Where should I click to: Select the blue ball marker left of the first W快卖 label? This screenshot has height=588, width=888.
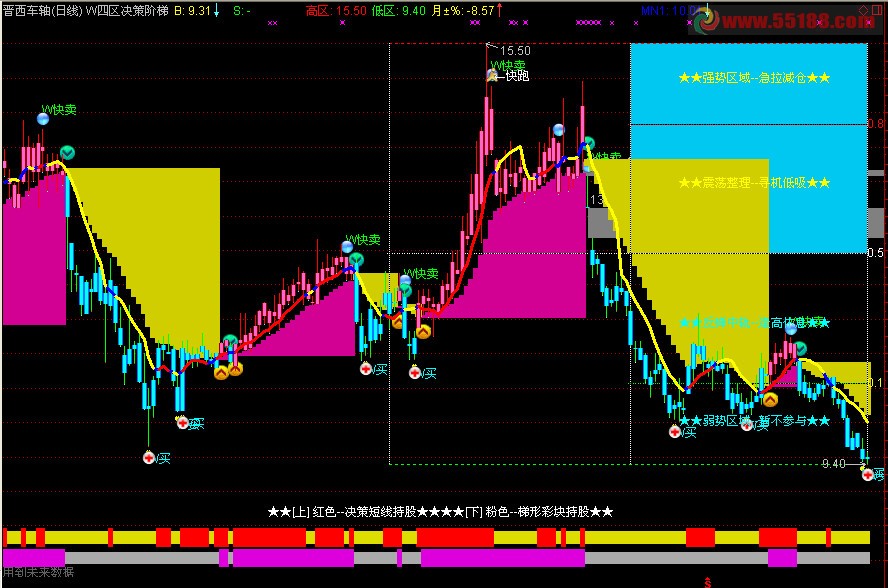43,119
